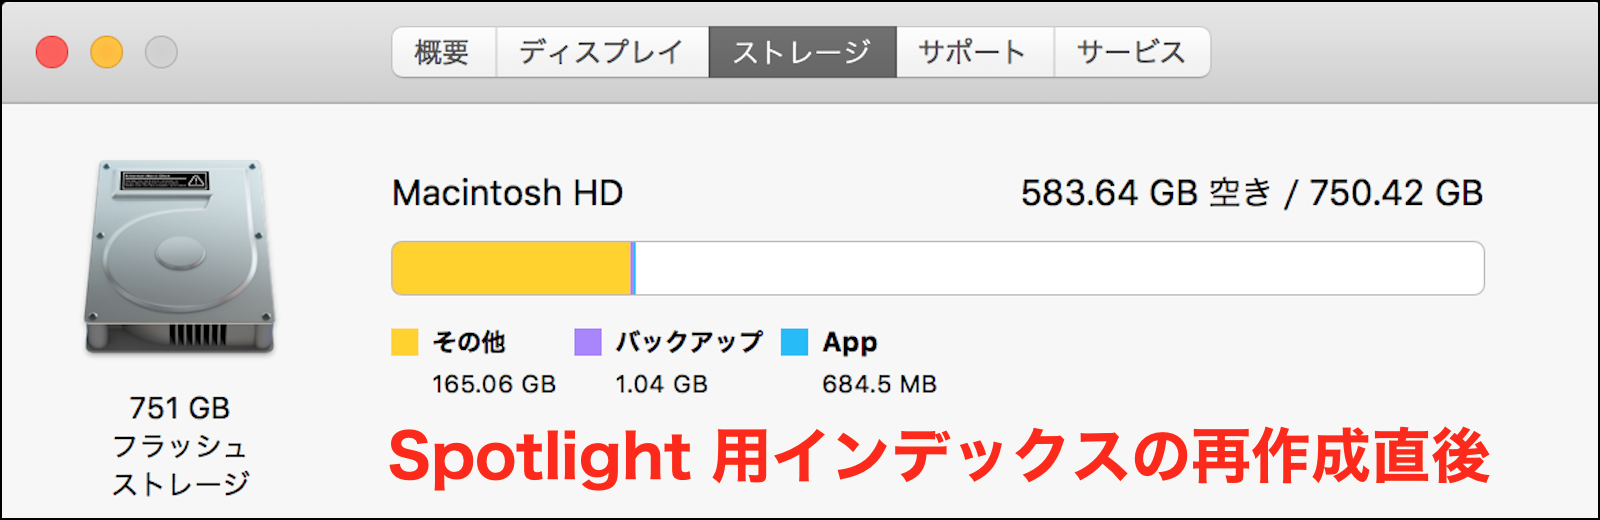Image resolution: width=1600 pixels, height=520 pixels.
Task: Click the その他 165.06 GB size value
Action: tap(494, 384)
